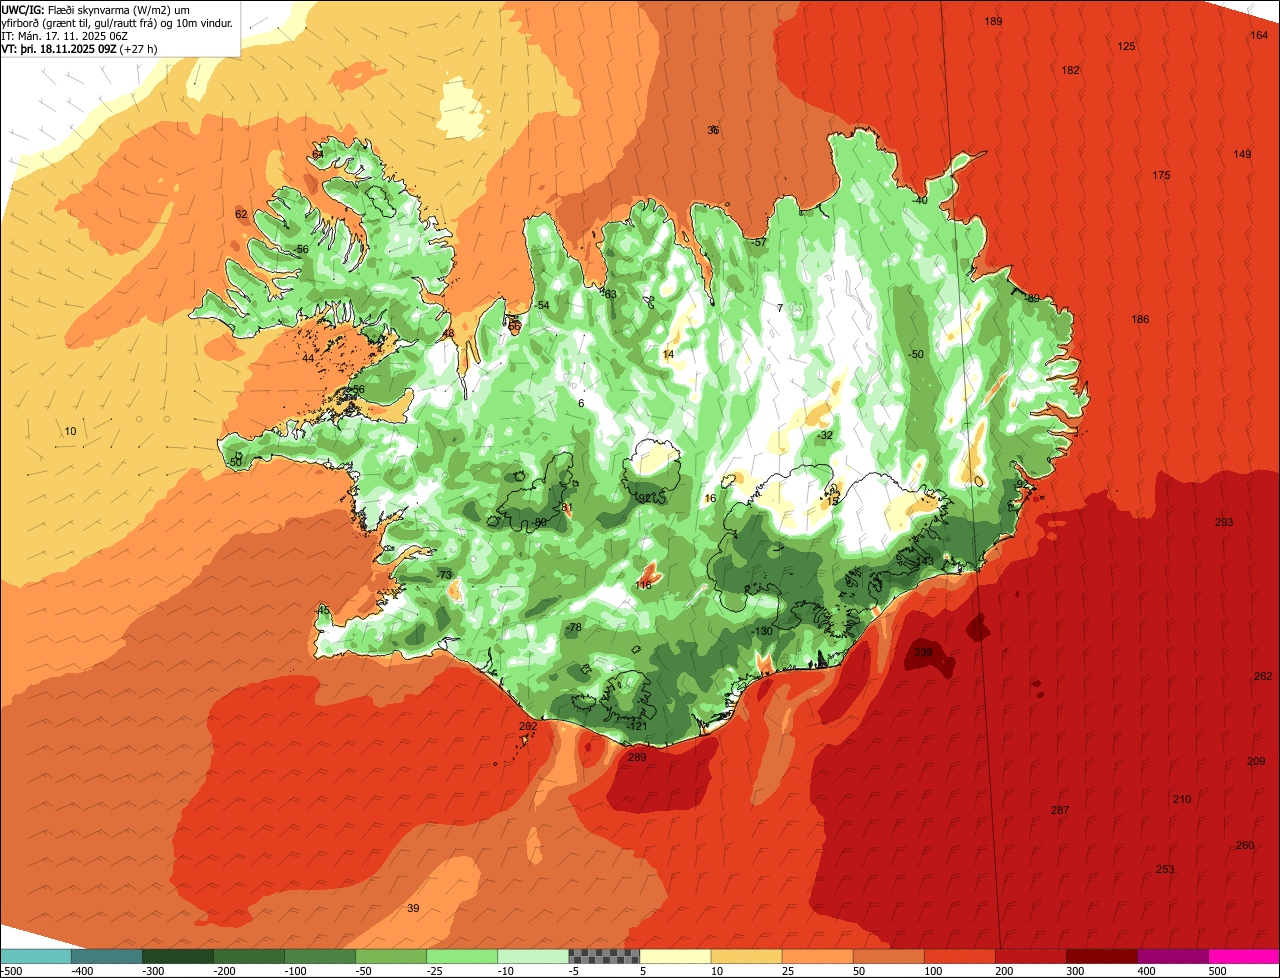Click the valid time 'VT: þri. 18.11.2025 09Z'
The image size is (1280, 978).
[59, 48]
